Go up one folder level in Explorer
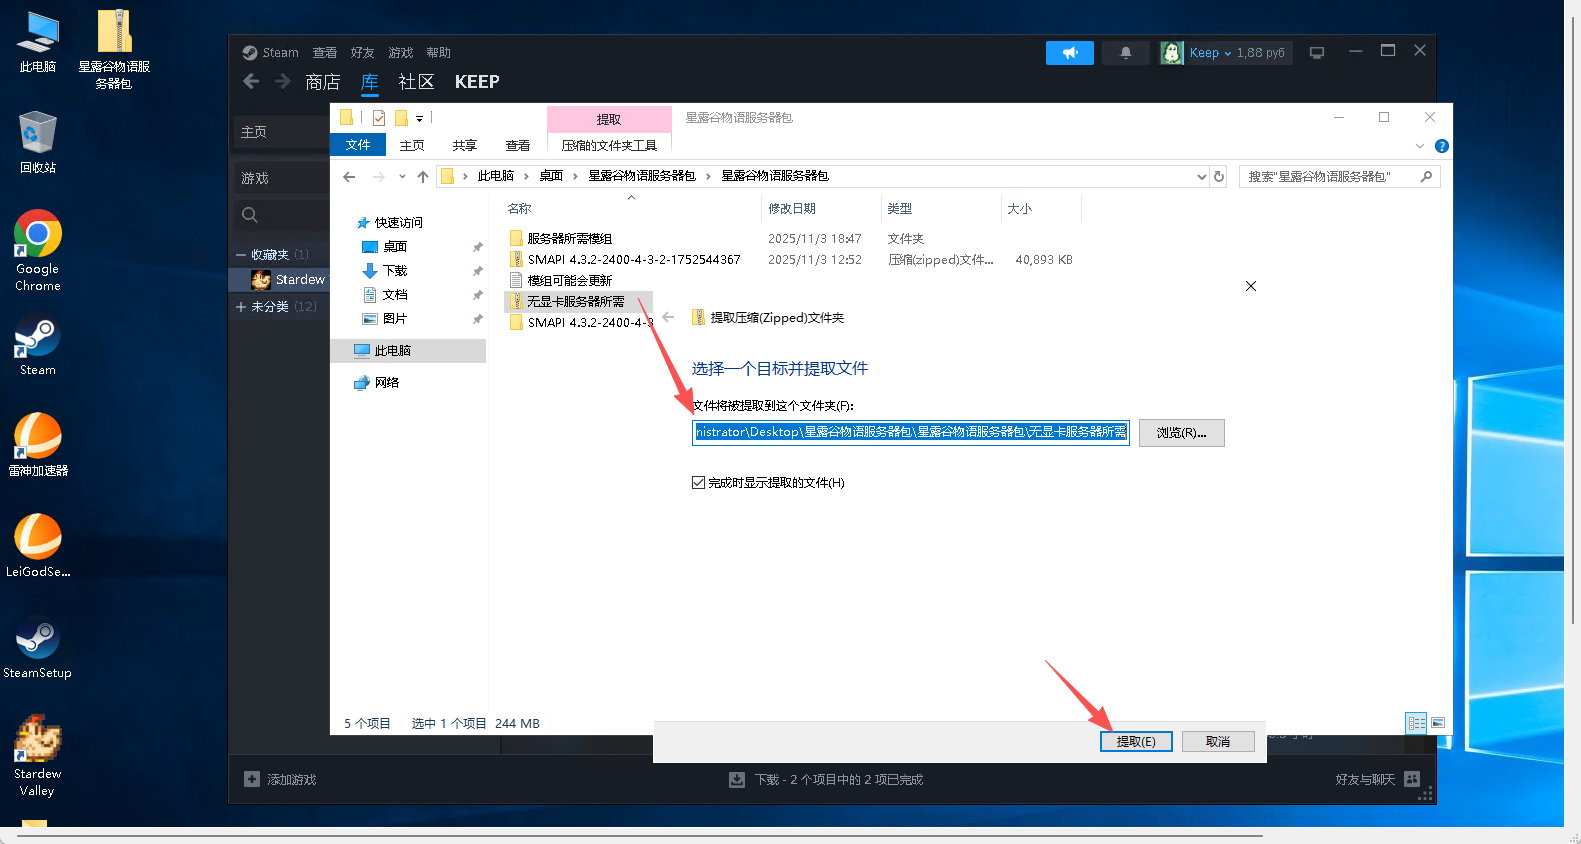The height and width of the screenshot is (844, 1581). click(423, 177)
